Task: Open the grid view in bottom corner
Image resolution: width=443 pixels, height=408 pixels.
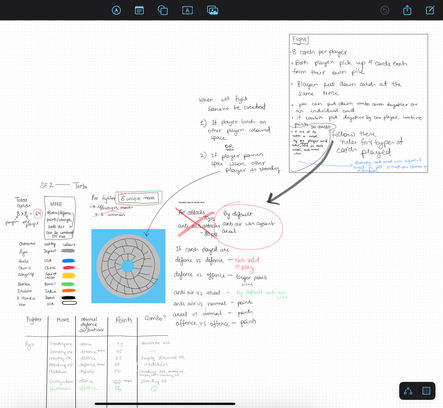Action: 426,391
